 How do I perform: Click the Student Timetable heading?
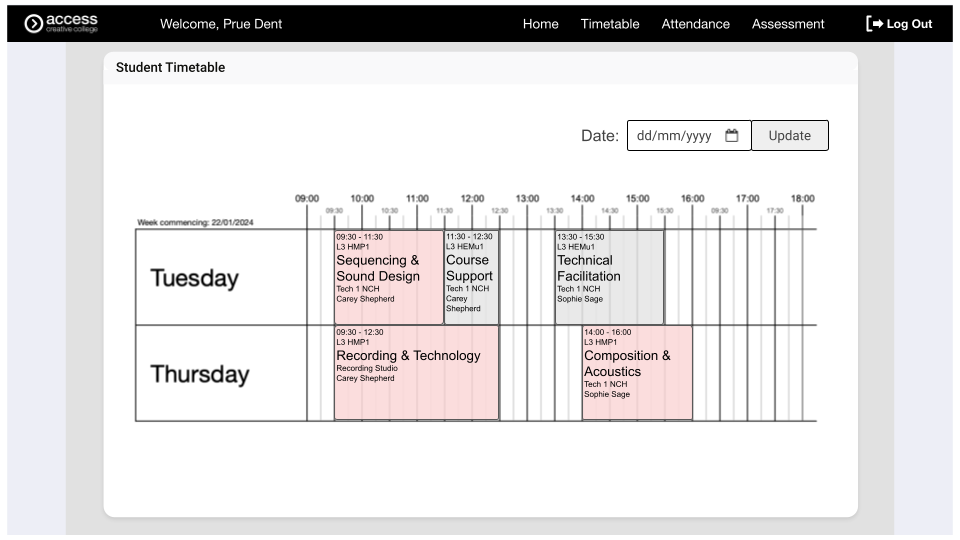(170, 68)
